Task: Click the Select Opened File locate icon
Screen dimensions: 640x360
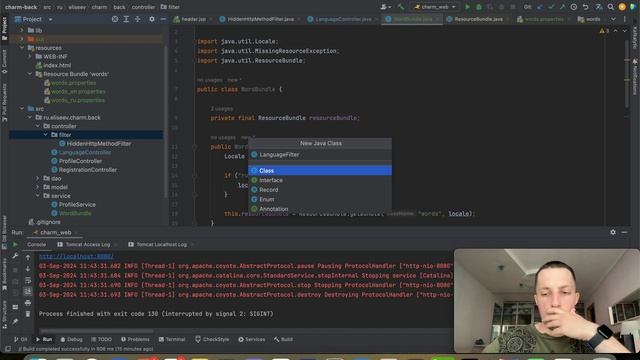Action: click(115, 19)
